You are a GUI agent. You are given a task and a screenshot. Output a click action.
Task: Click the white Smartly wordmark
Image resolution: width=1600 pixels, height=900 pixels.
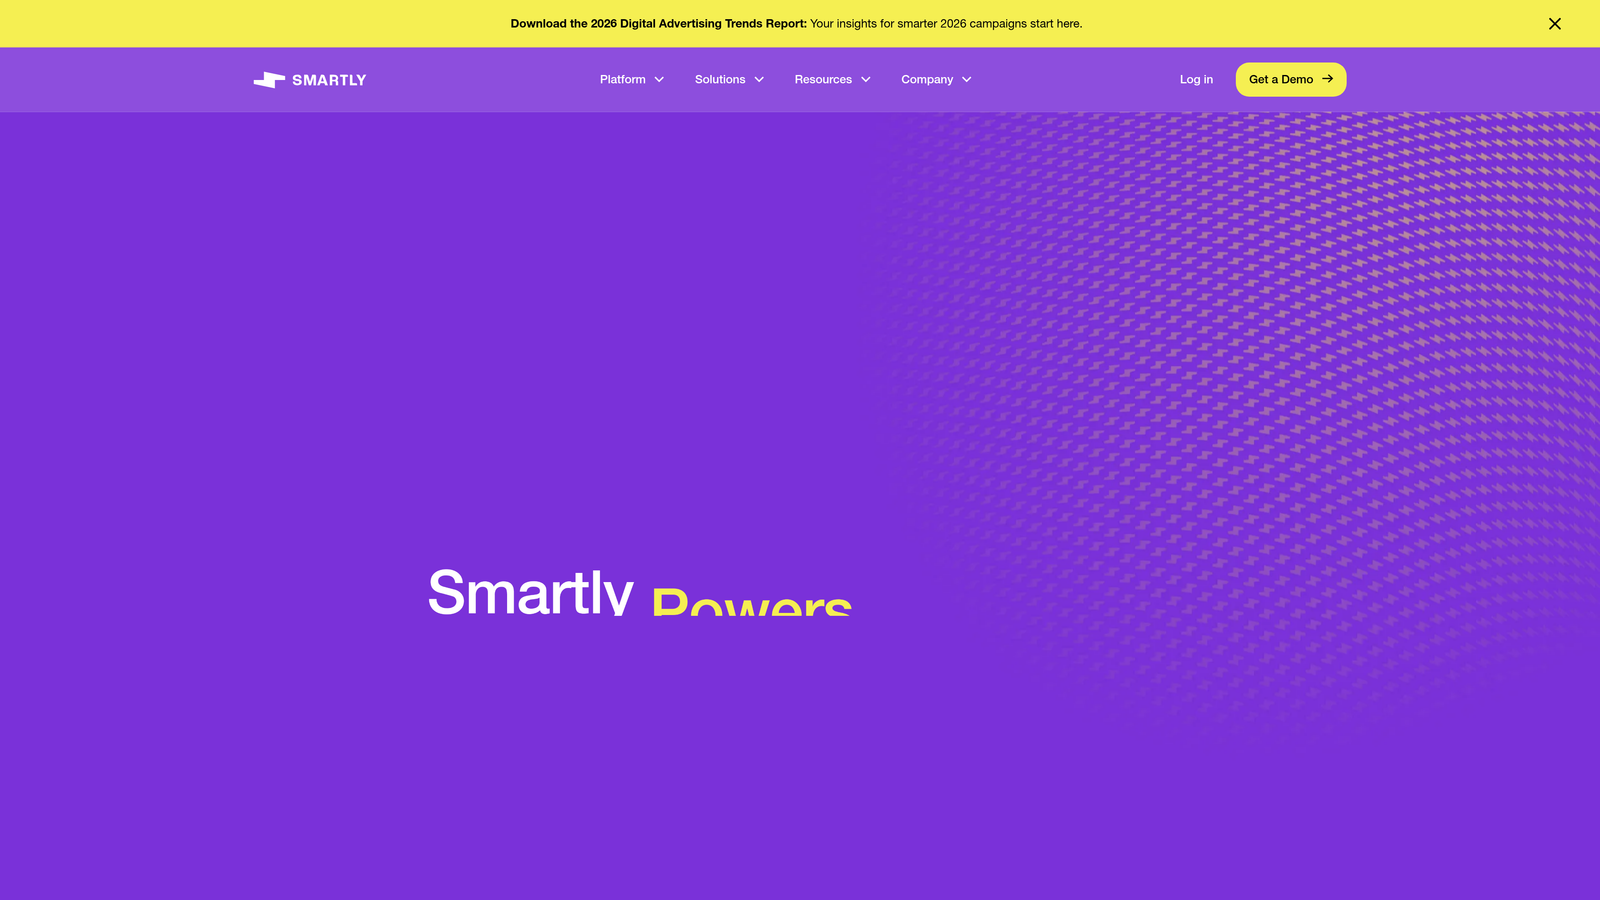329,79
